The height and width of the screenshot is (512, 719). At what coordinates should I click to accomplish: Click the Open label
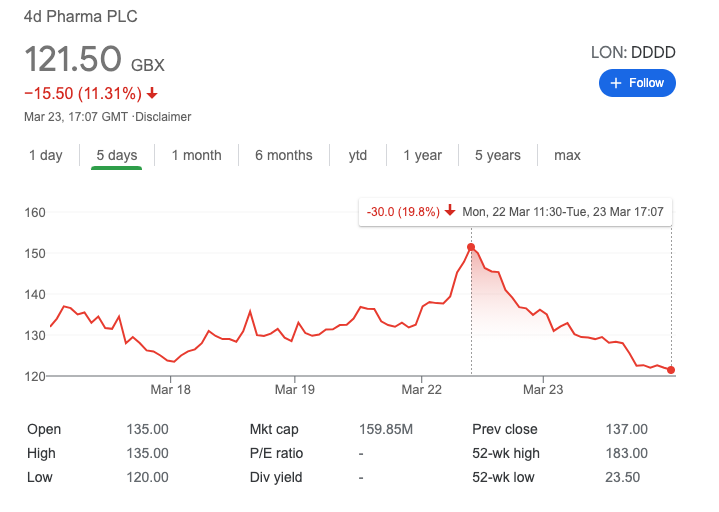pos(44,429)
